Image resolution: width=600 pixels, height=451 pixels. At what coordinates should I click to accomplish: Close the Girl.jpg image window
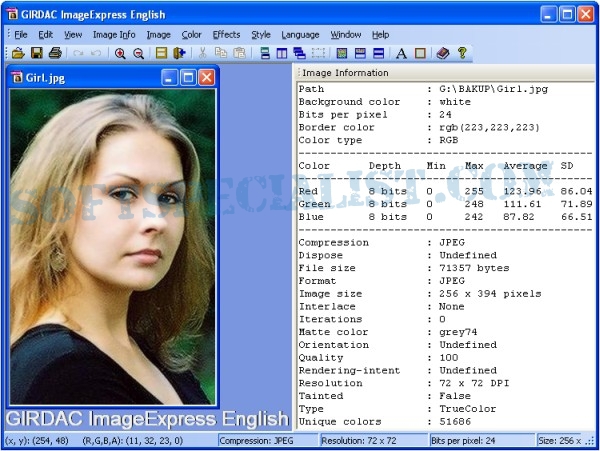pos(206,77)
